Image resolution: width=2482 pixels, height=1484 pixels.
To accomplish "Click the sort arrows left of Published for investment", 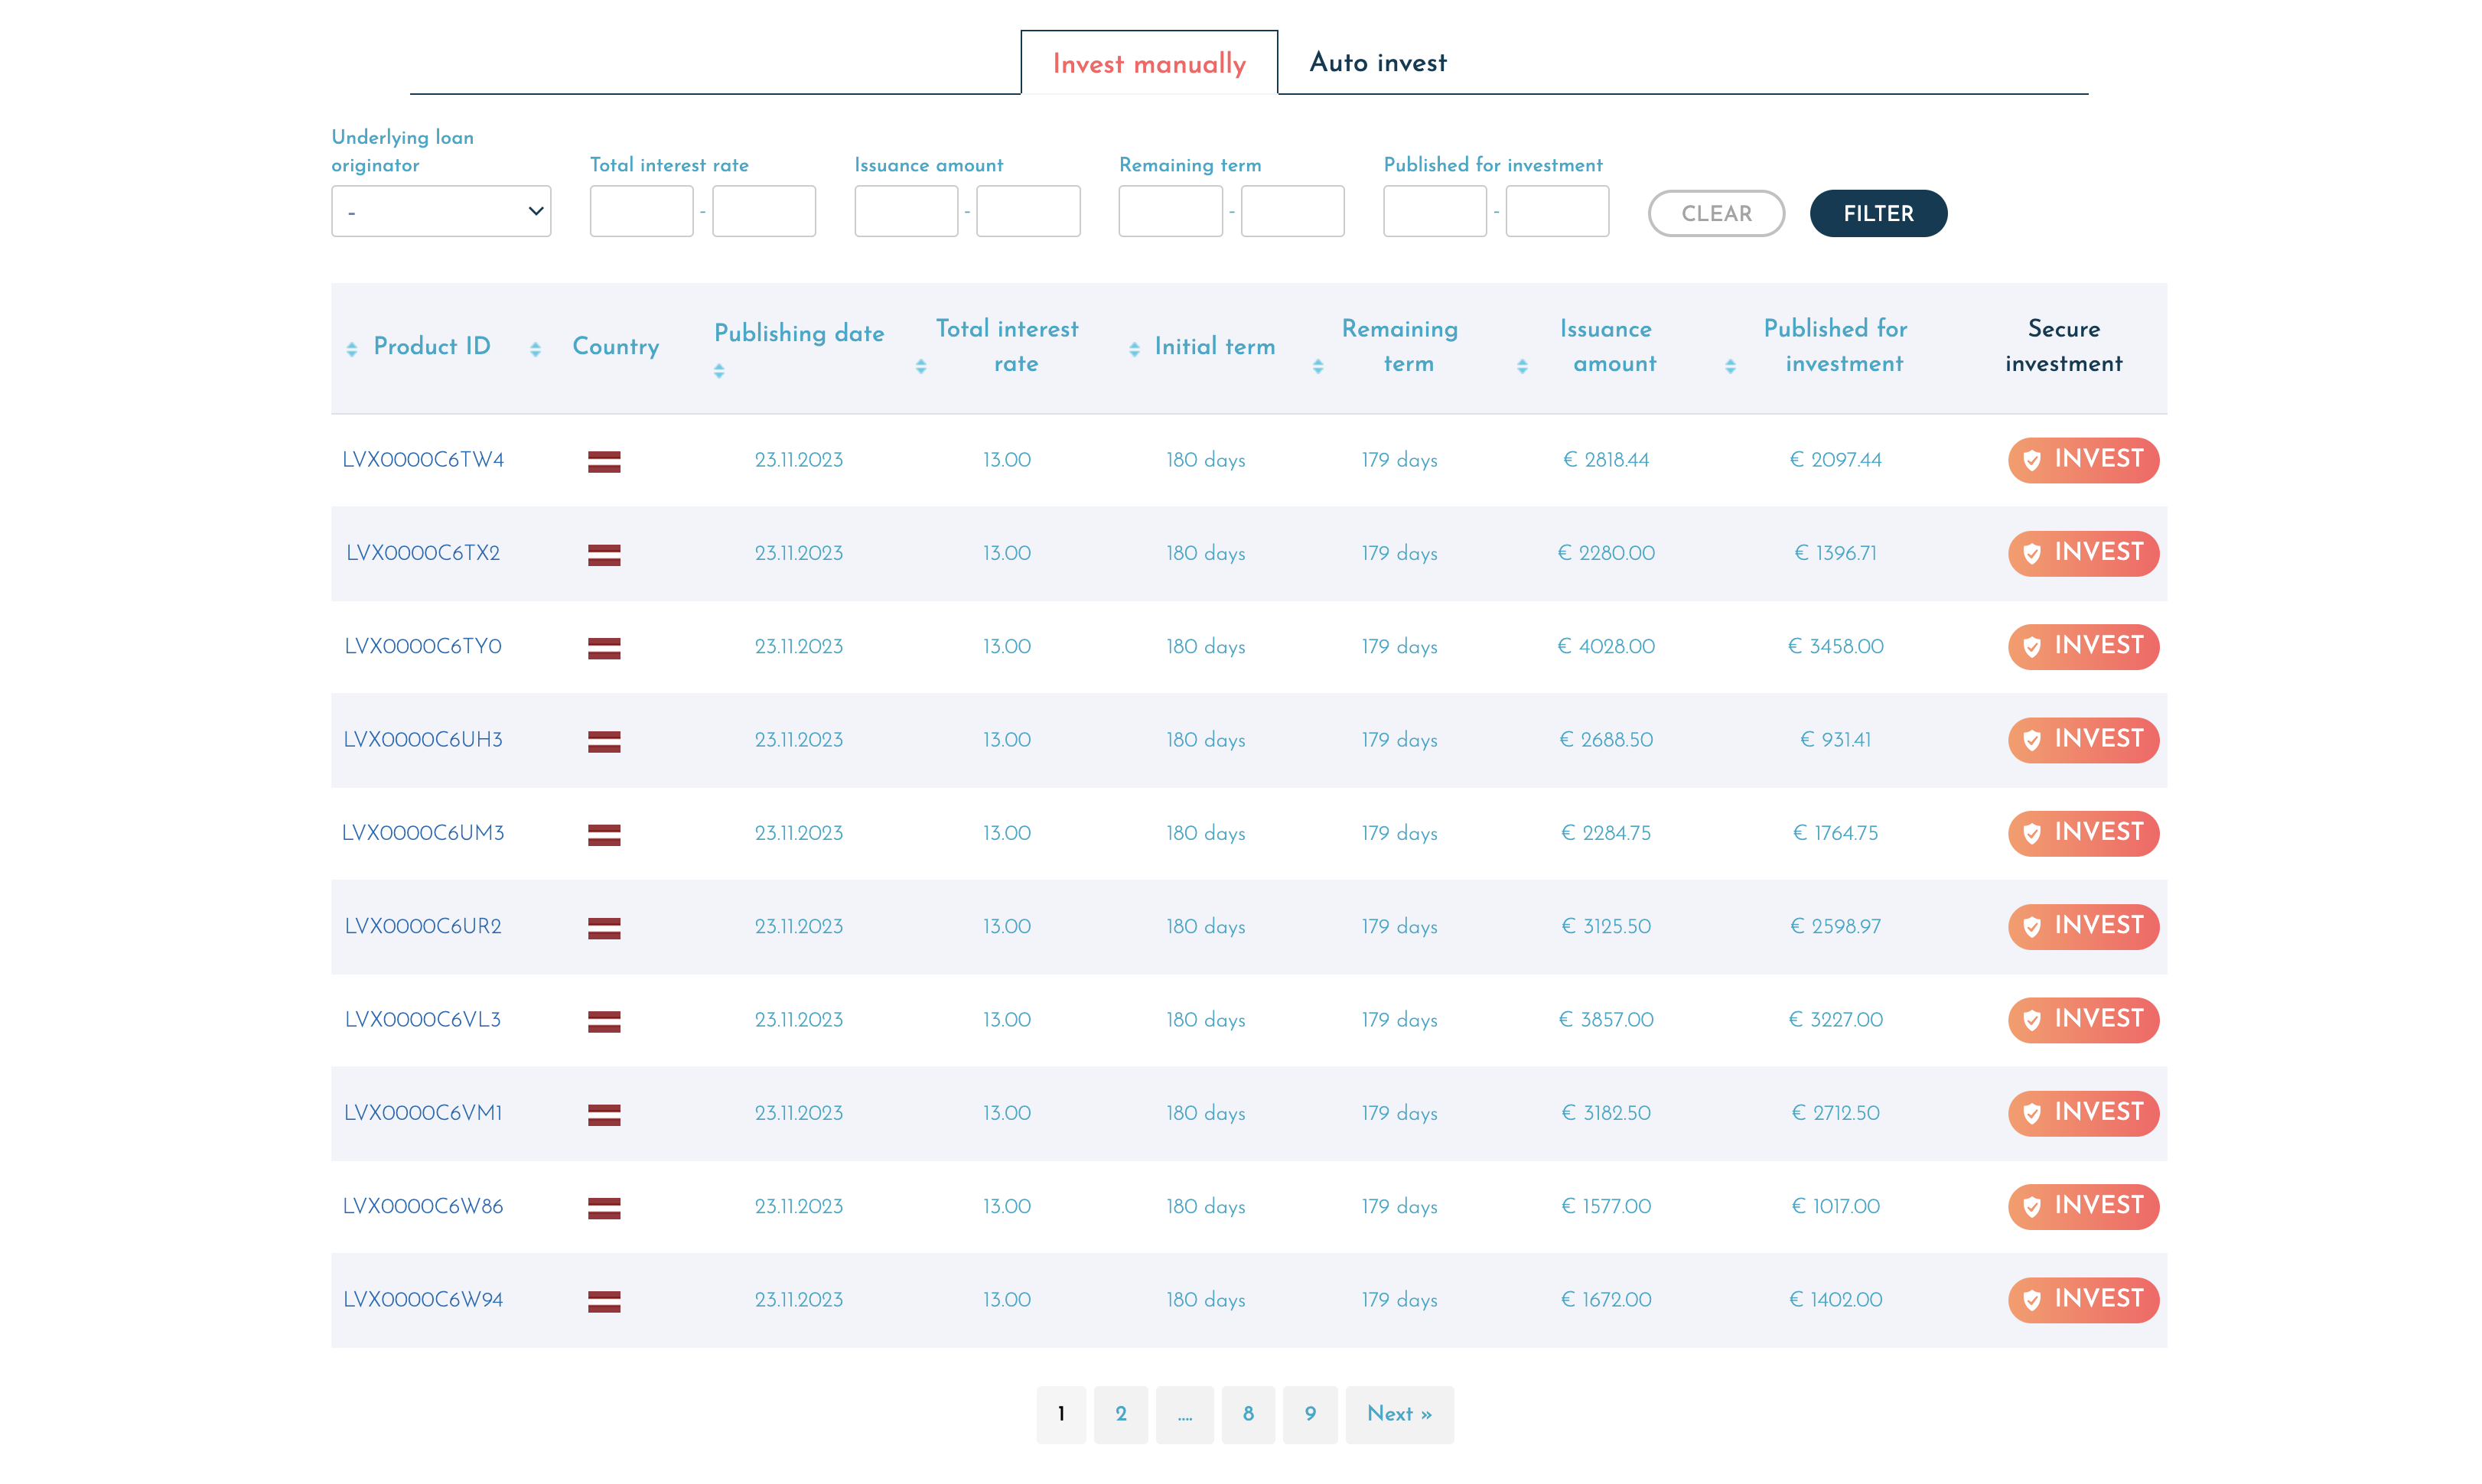I will tap(1730, 367).
